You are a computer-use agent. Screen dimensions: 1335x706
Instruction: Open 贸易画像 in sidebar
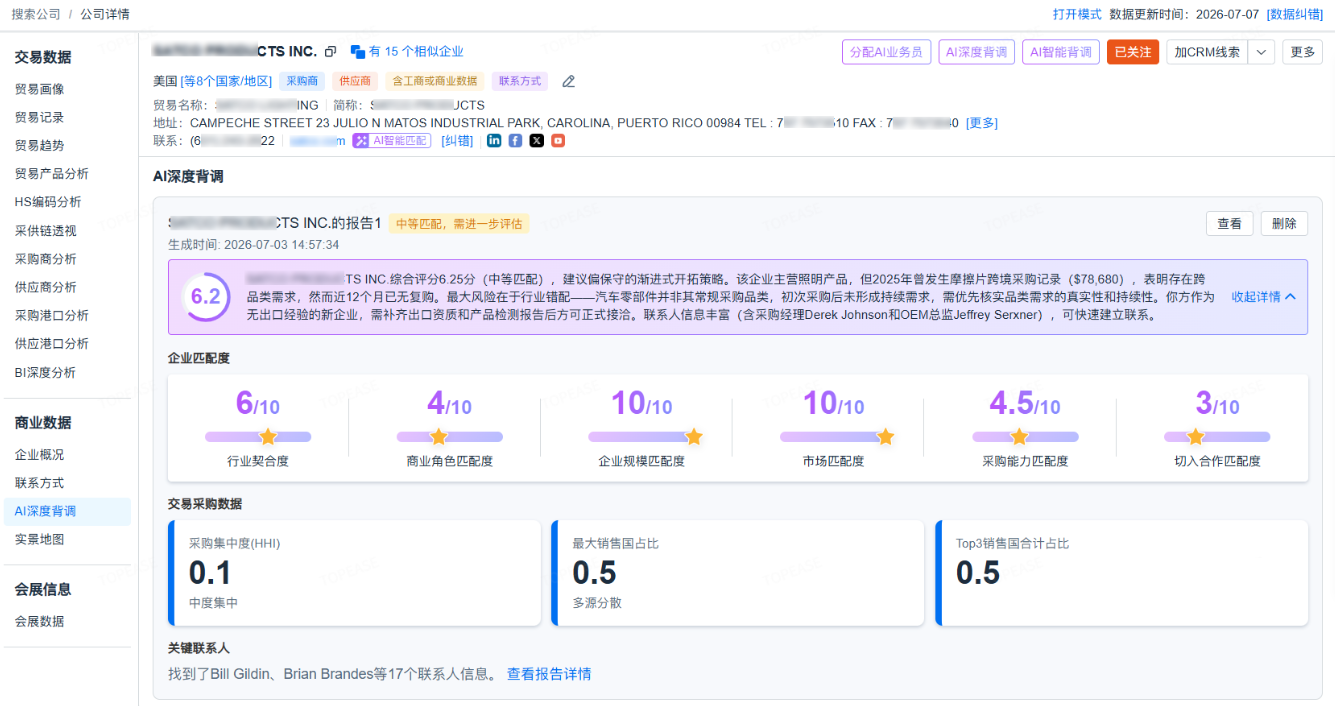tap(39, 89)
